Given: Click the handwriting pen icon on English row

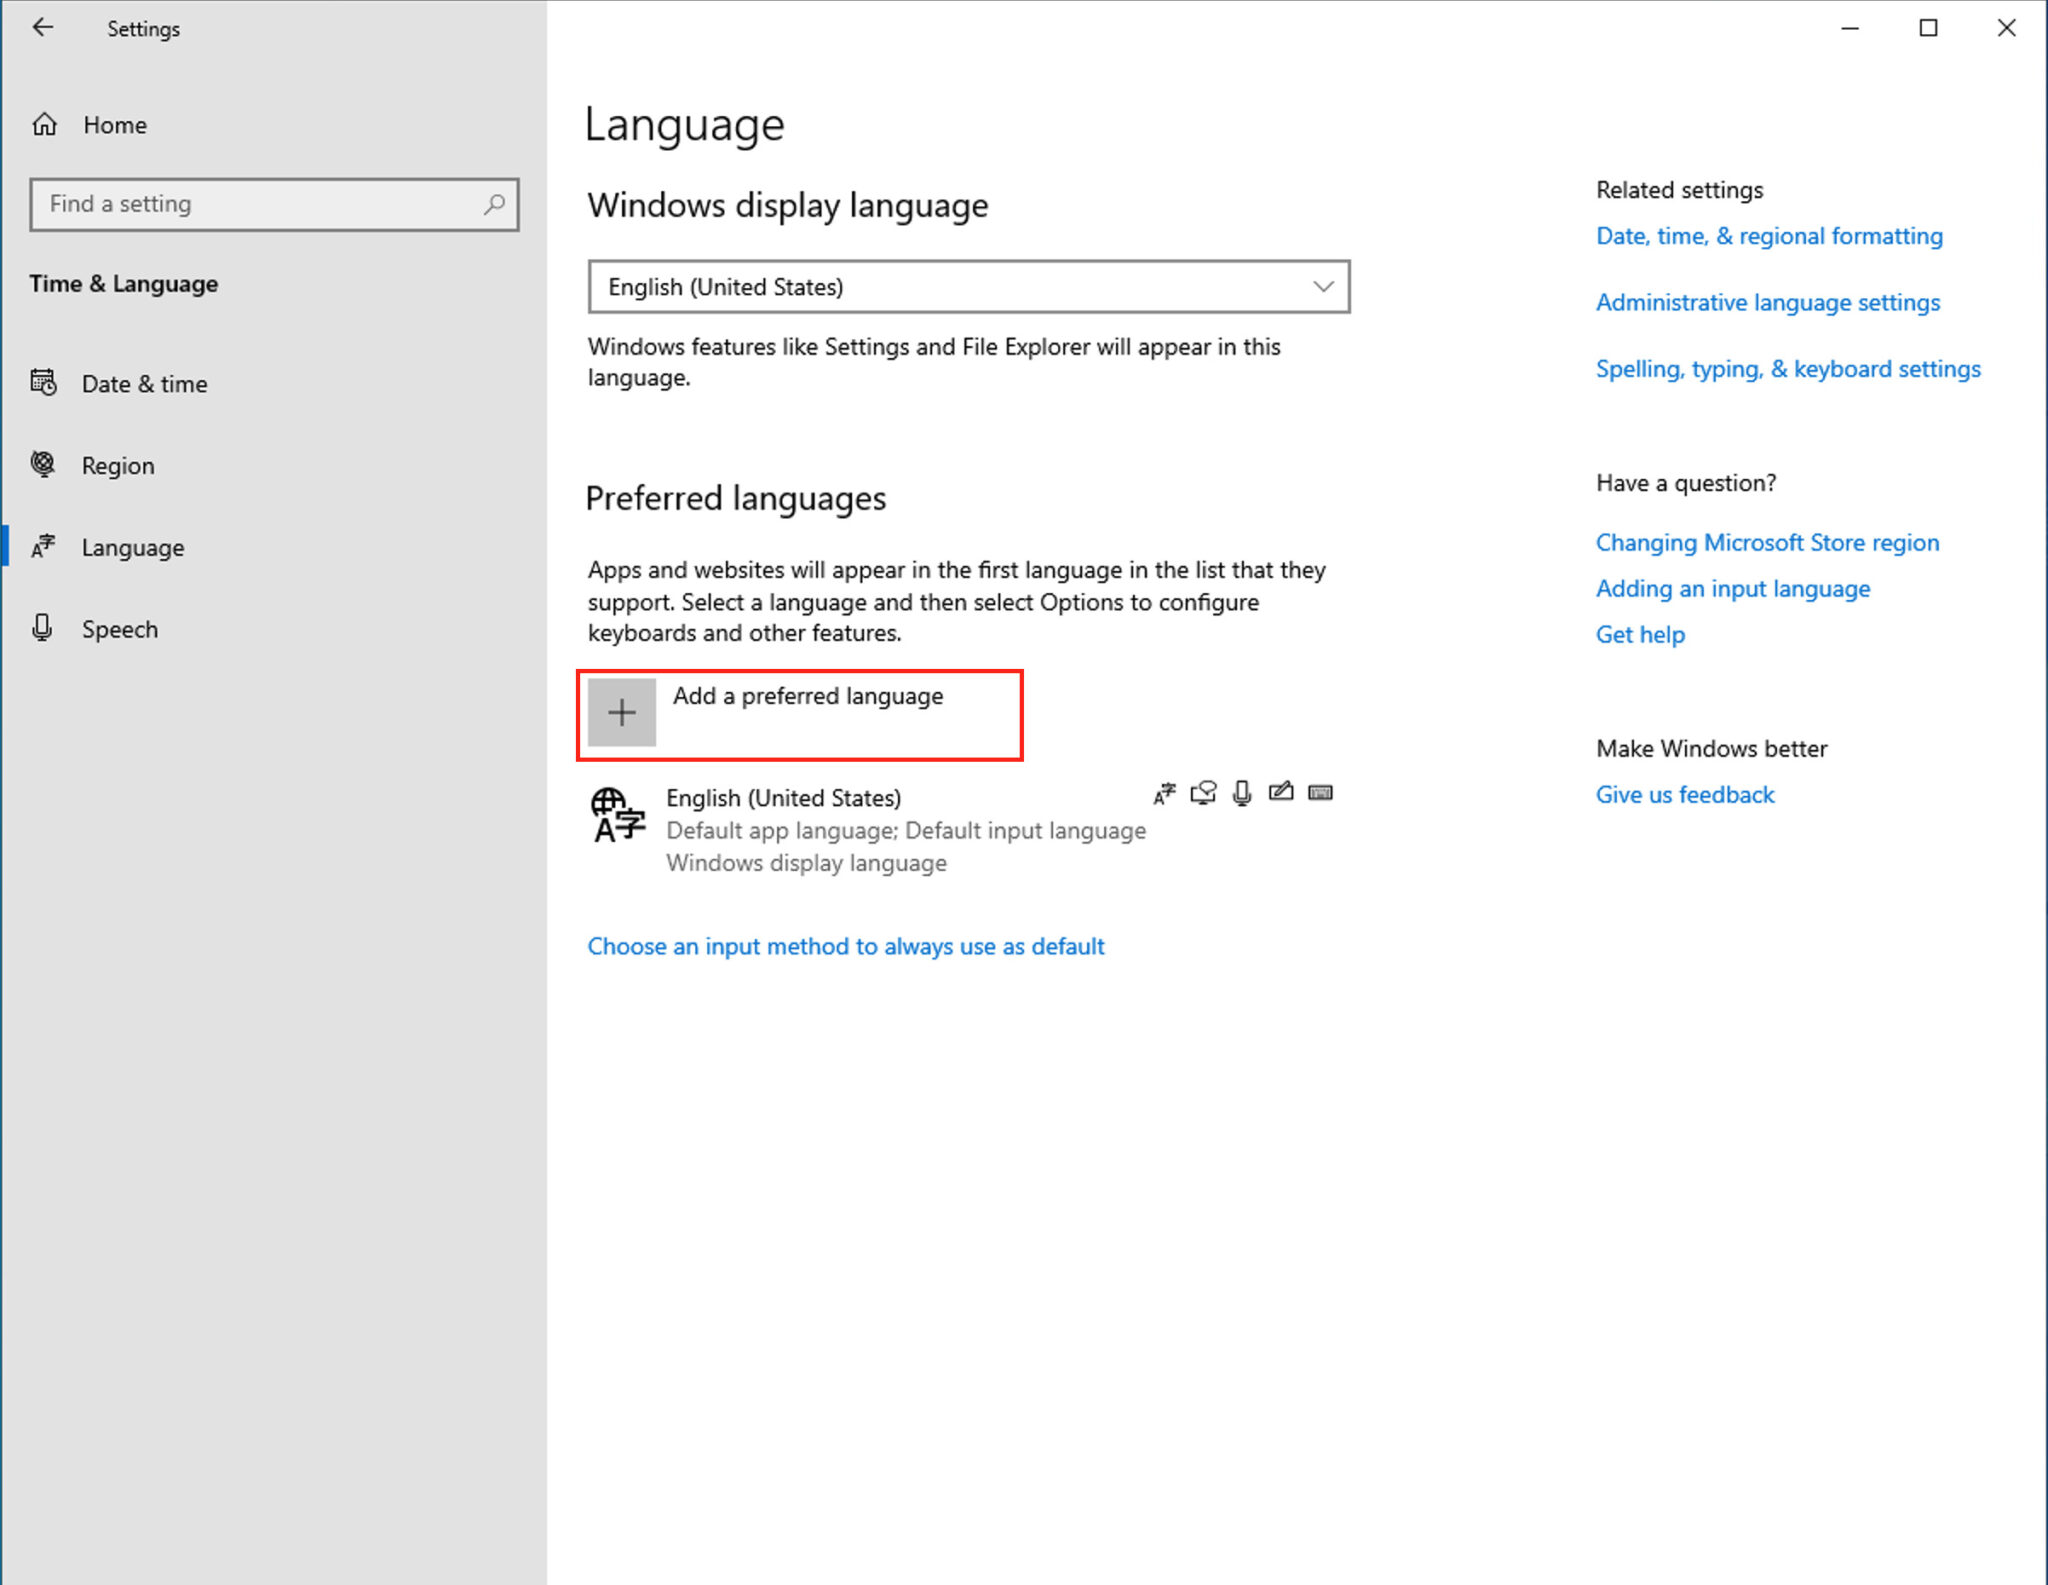Looking at the screenshot, I should (x=1281, y=793).
